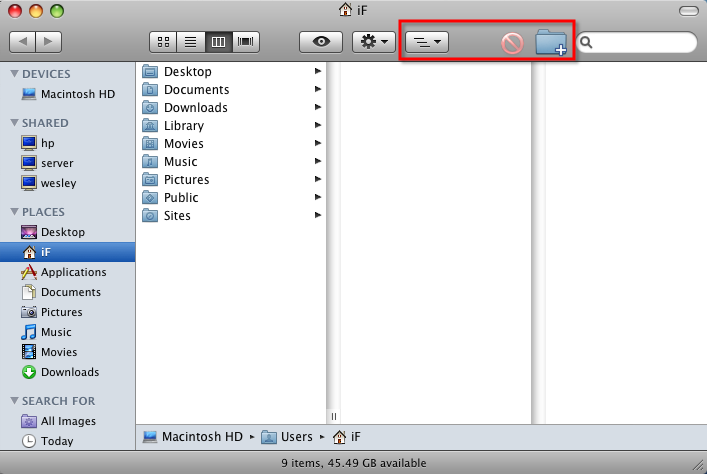Select the iF home folder in sidebar
The width and height of the screenshot is (707, 474).
click(x=68, y=252)
